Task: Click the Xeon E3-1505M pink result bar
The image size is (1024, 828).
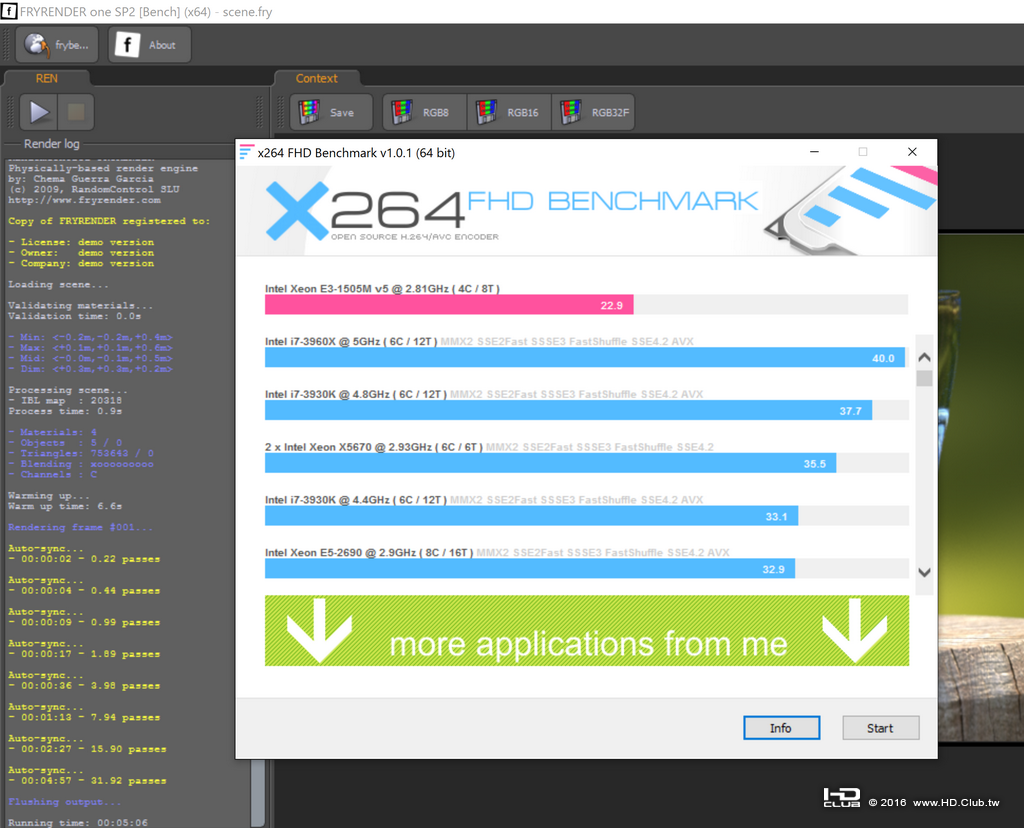Action: pyautogui.click(x=449, y=304)
